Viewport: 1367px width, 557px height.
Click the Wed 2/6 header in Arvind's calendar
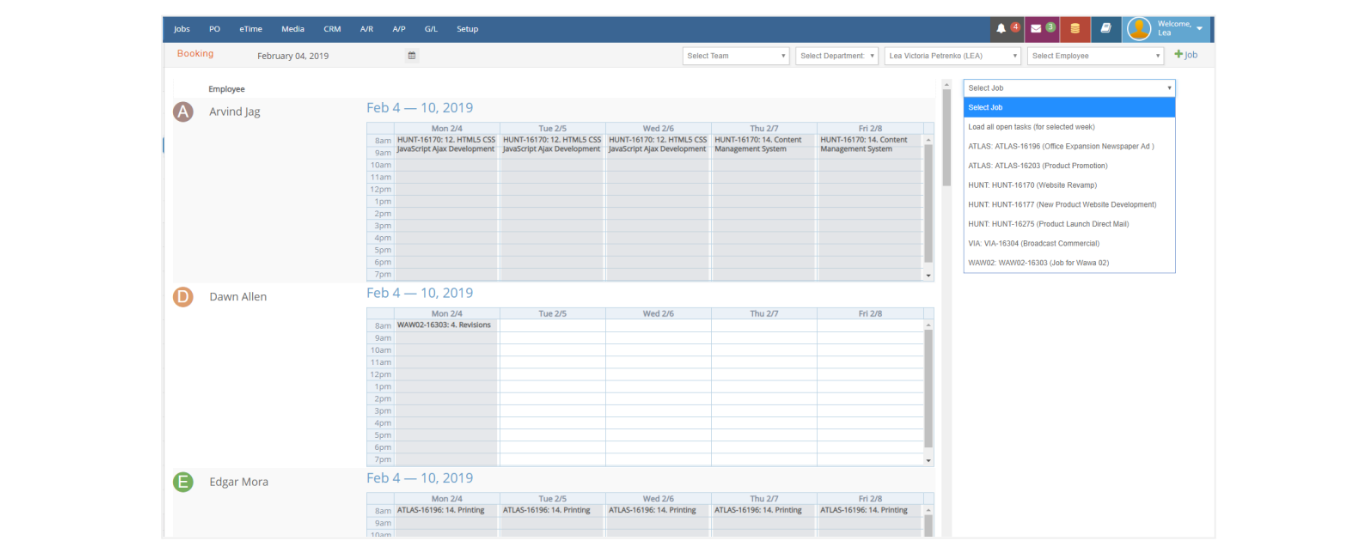coord(657,128)
